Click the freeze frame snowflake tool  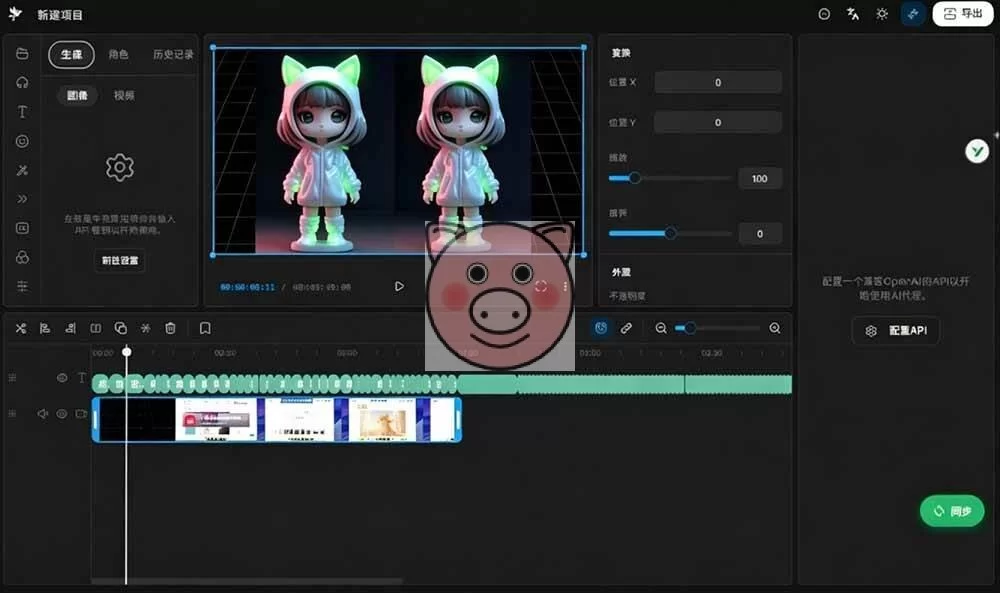[145, 328]
